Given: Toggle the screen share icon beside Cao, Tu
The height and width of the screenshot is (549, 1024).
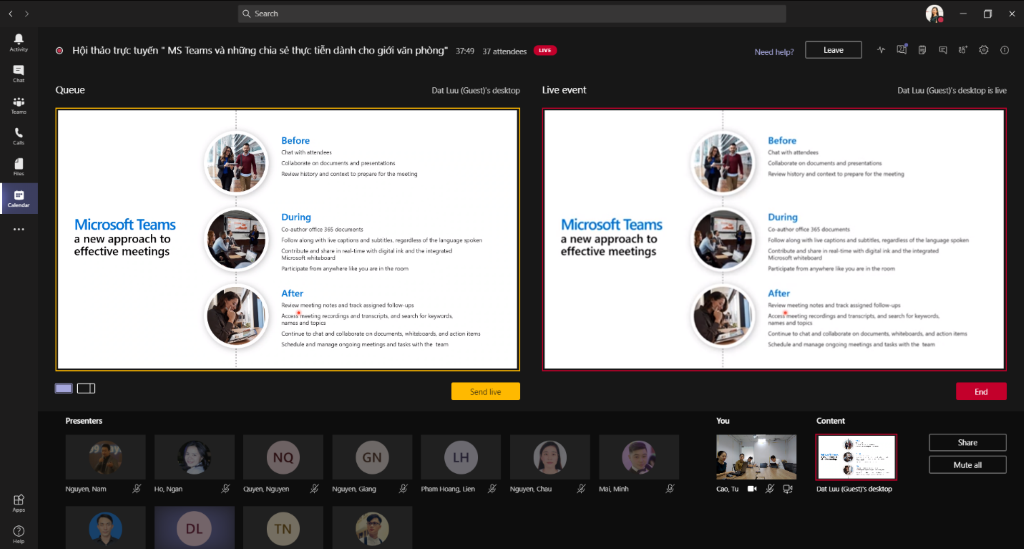Looking at the screenshot, I should tap(788, 488).
